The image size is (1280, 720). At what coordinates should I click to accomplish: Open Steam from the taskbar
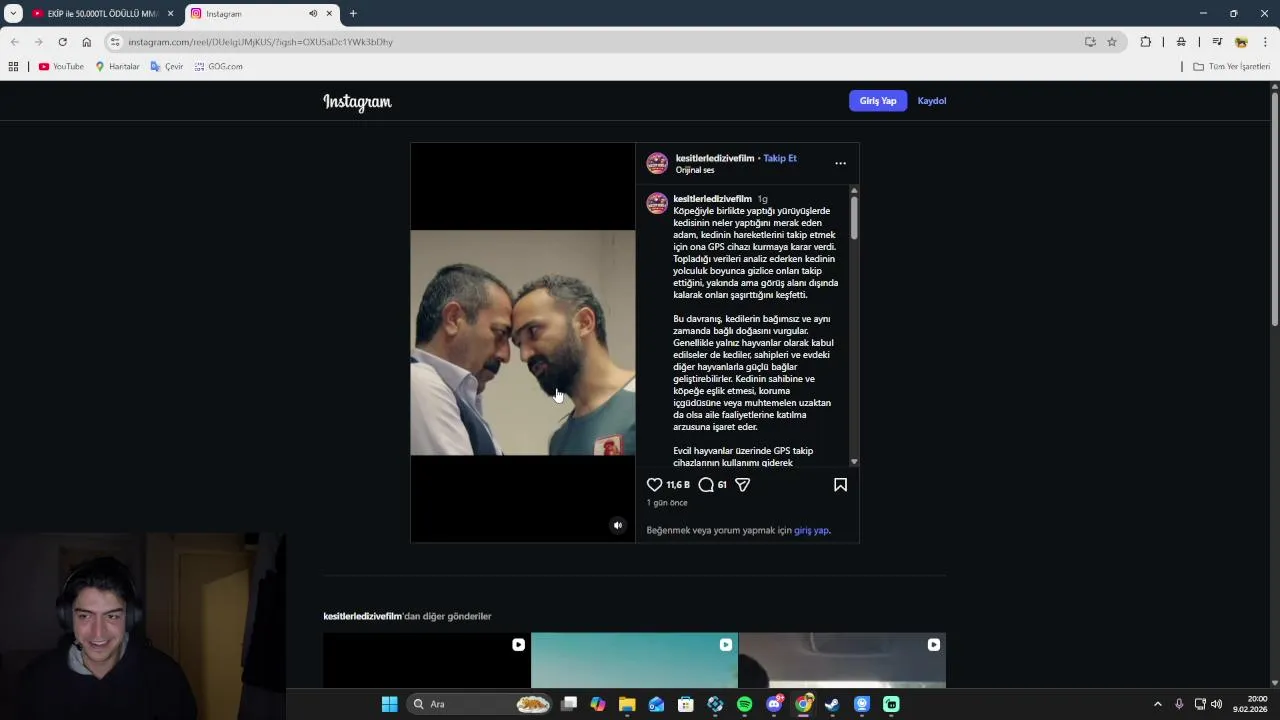[832, 704]
